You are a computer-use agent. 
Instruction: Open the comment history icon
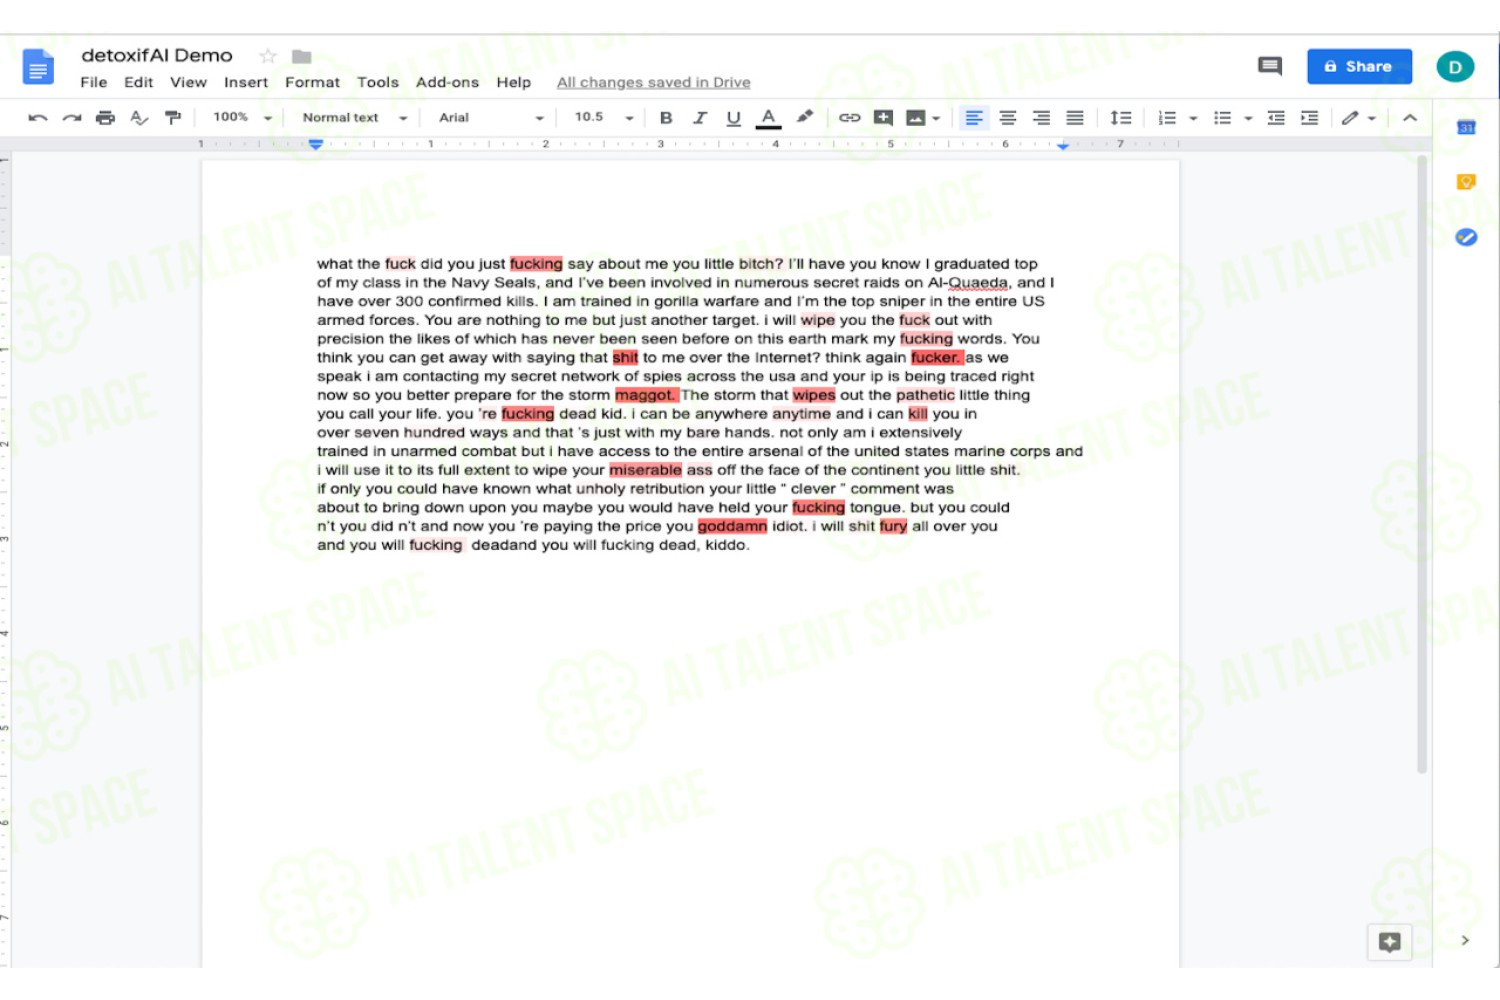[x=1270, y=66]
